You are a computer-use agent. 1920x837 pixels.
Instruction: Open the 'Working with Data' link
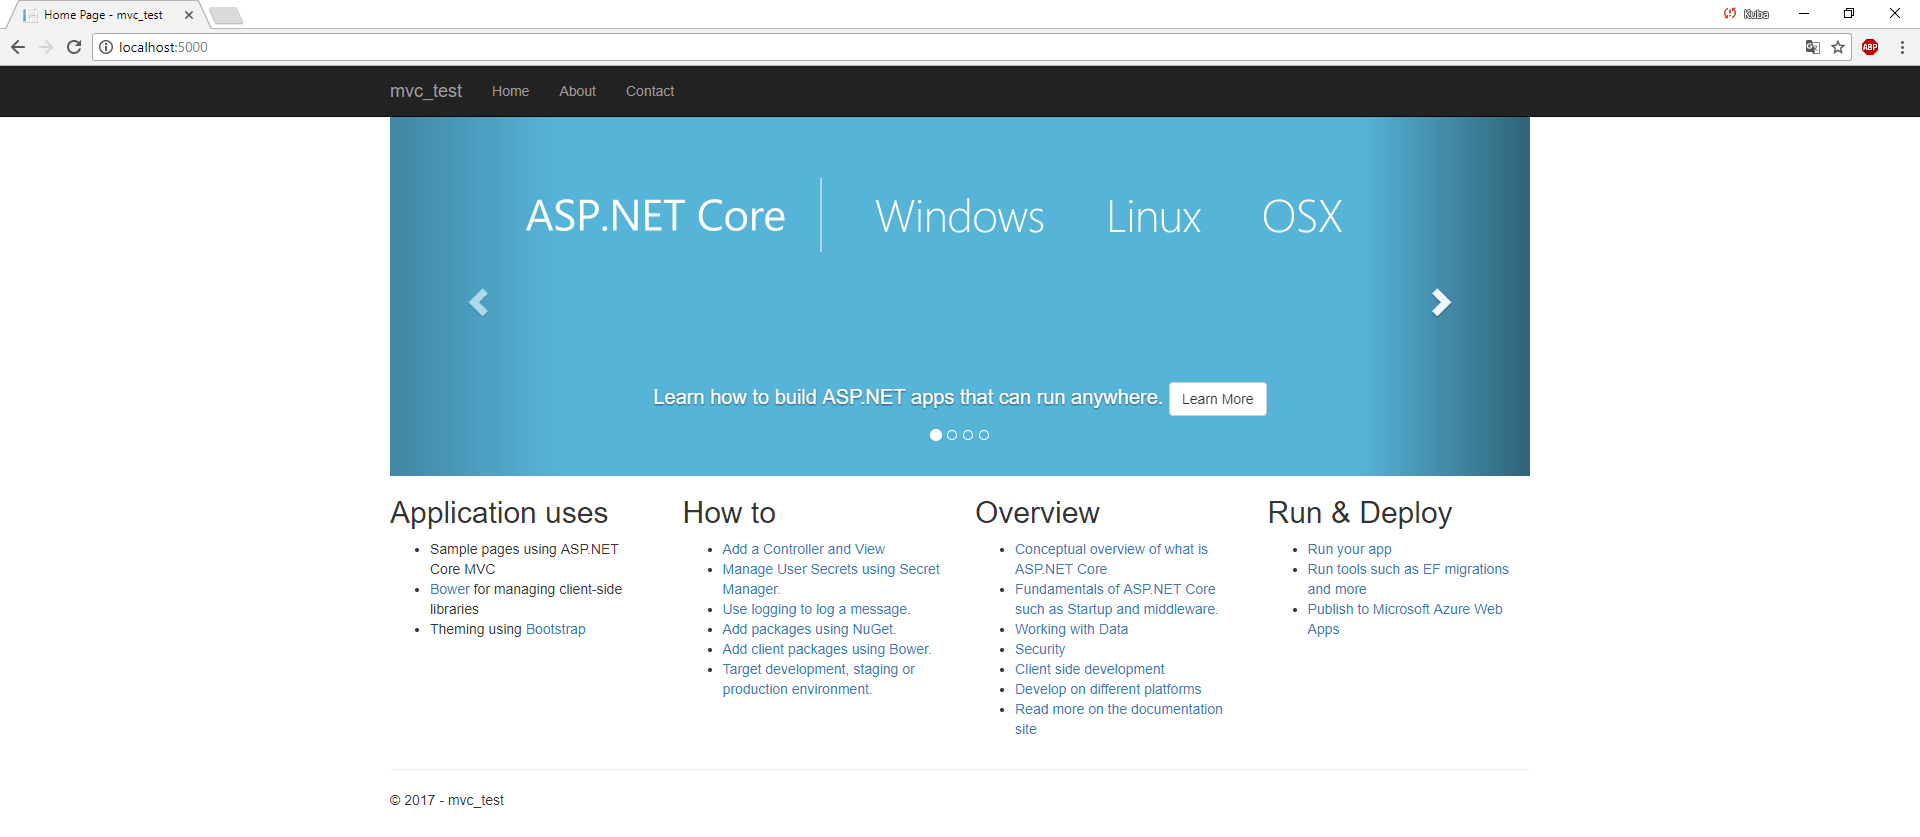tap(1071, 629)
